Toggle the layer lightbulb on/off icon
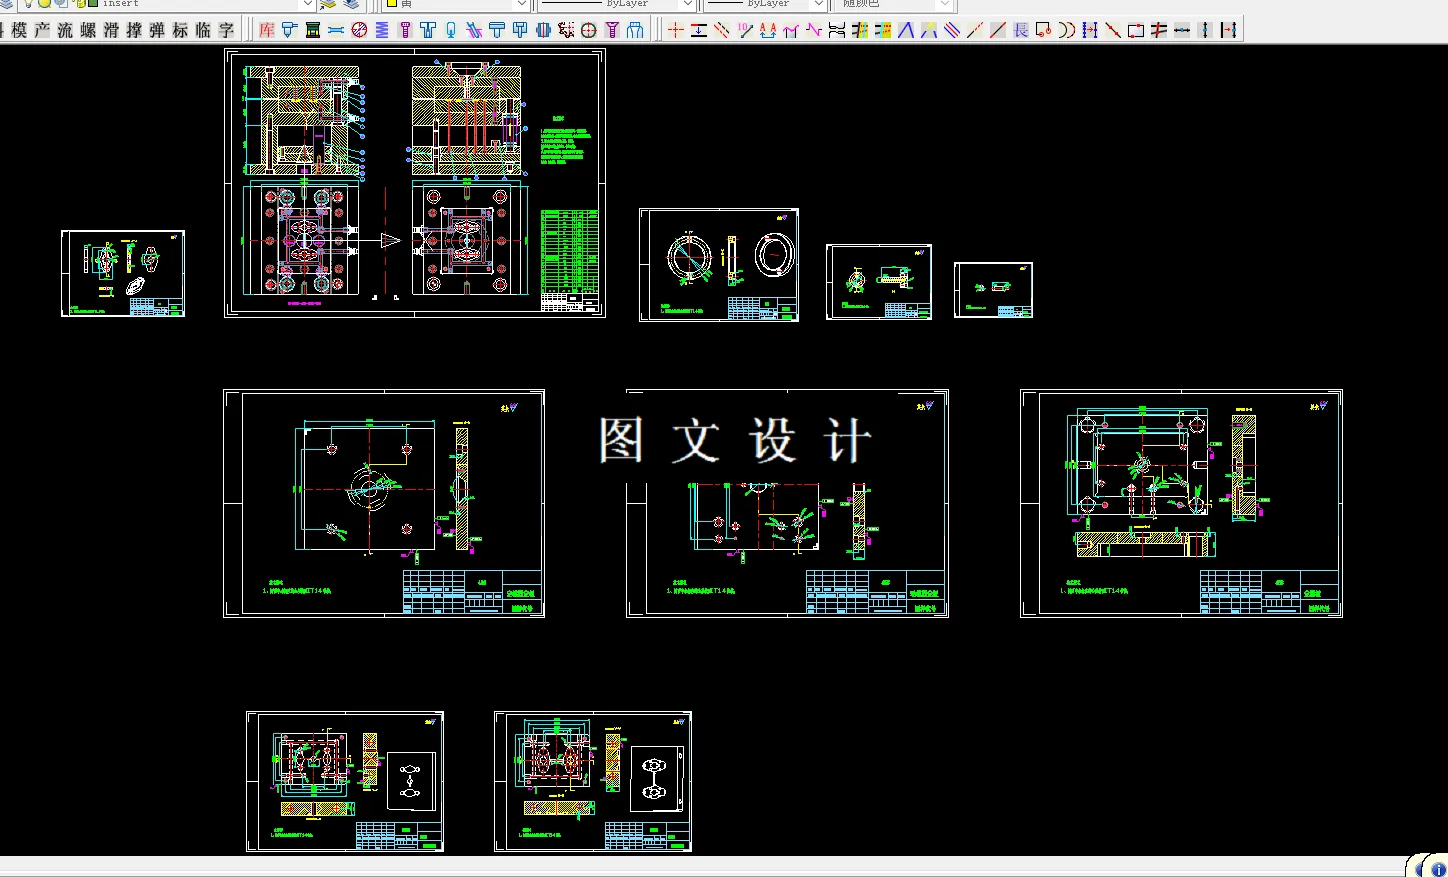 click(x=28, y=4)
